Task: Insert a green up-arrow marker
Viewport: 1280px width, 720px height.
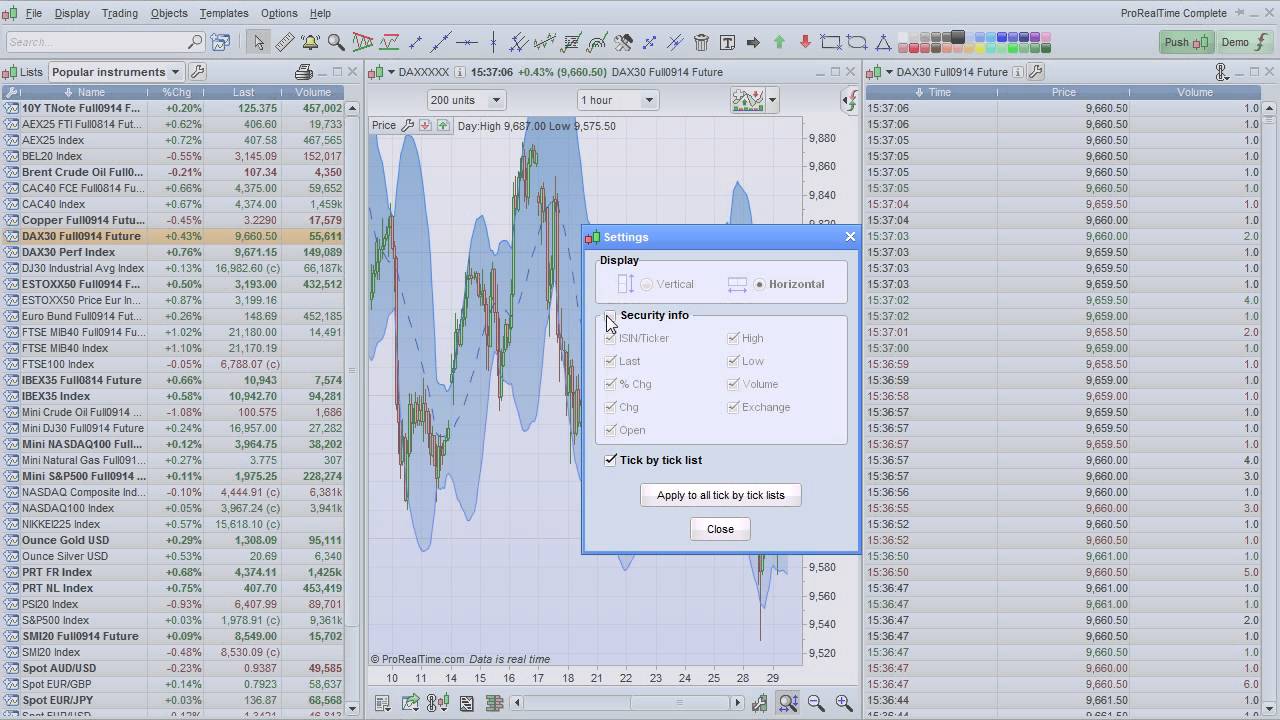Action: coord(779,42)
